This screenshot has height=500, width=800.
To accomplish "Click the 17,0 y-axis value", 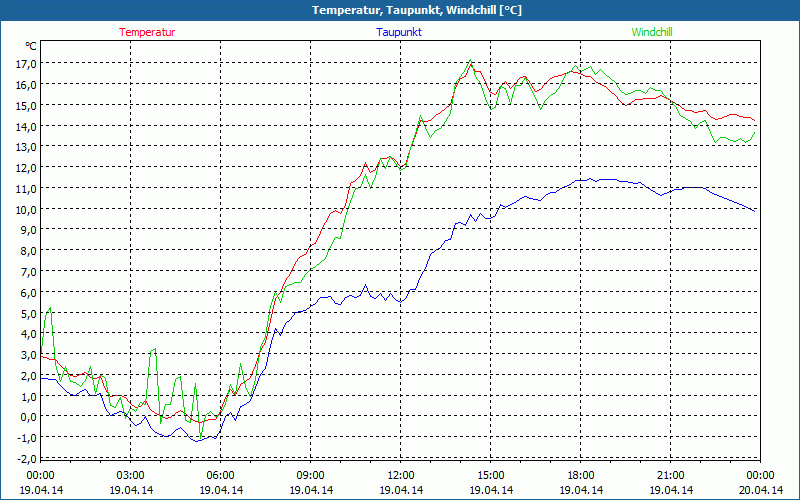I will point(27,64).
